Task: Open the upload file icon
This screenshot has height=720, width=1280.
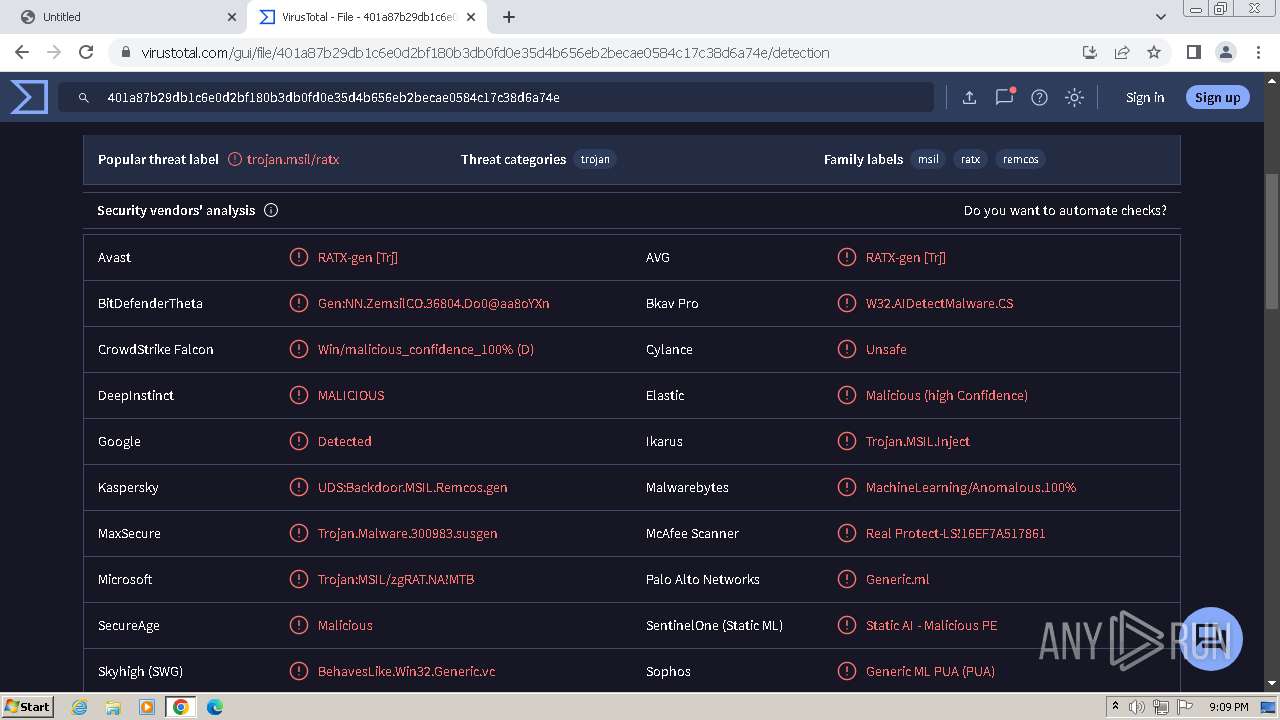Action: click(969, 97)
